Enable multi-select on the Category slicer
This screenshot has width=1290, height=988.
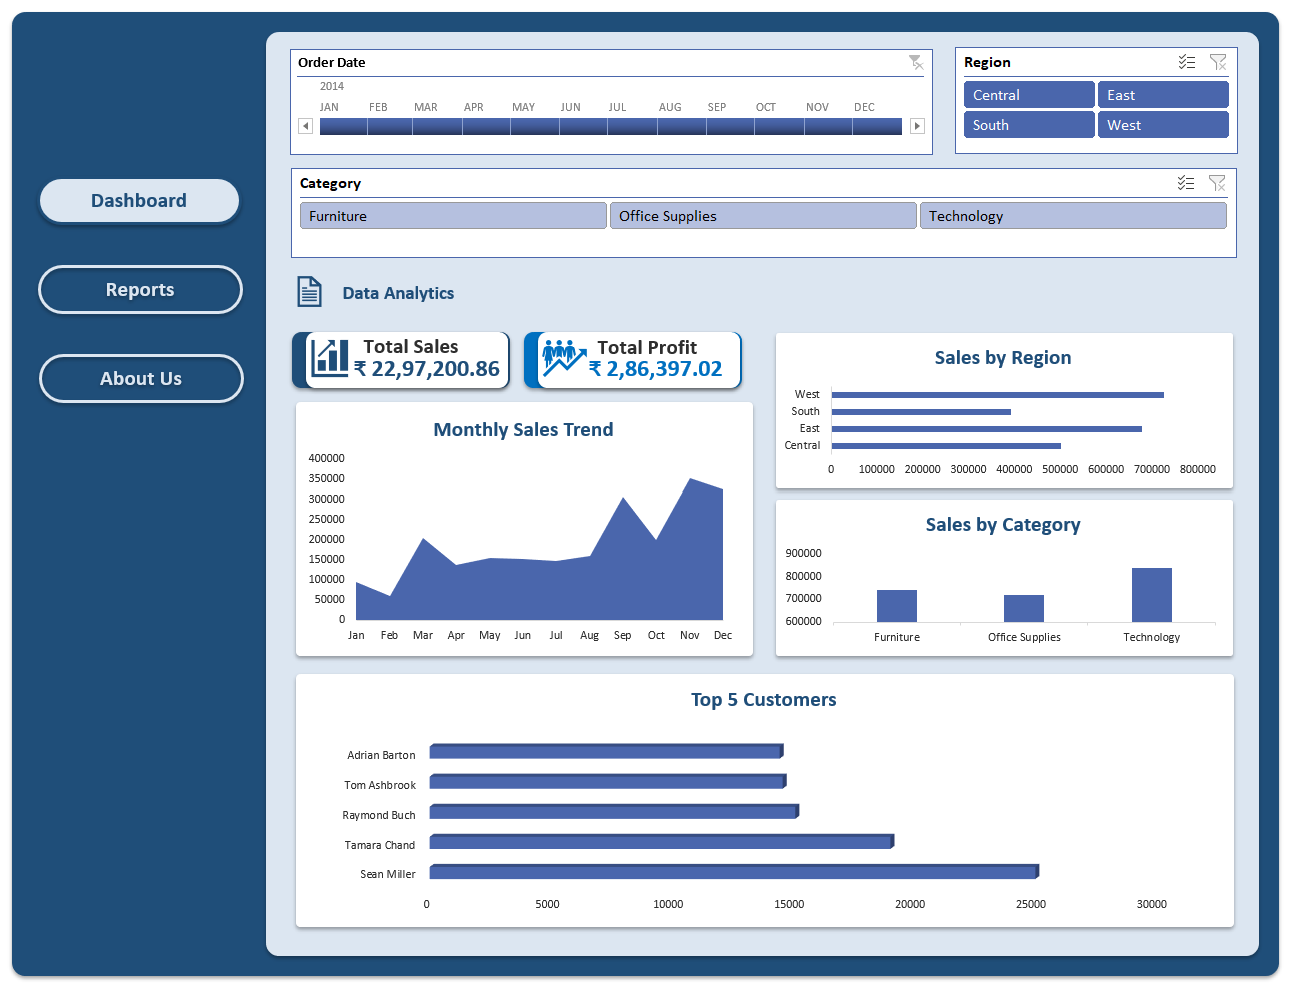[1187, 183]
